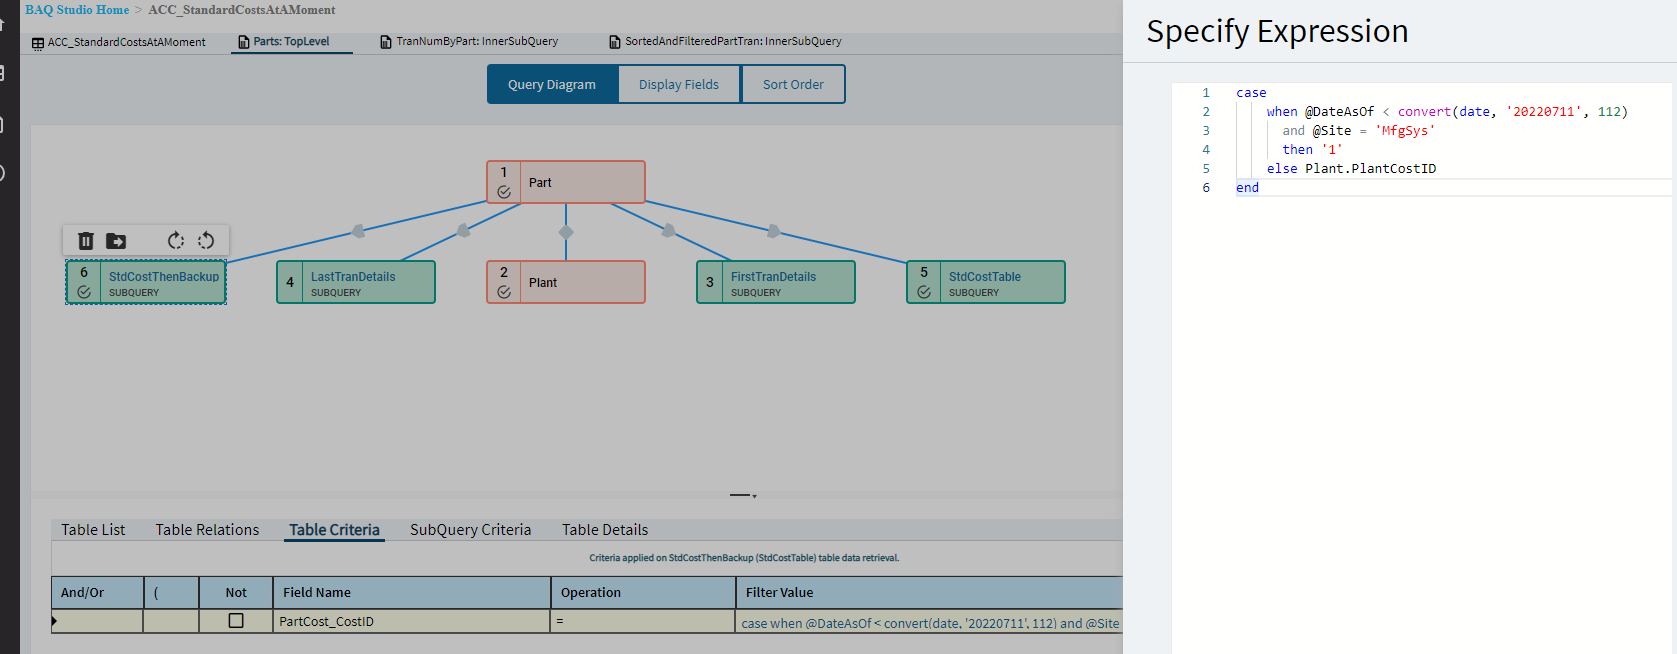This screenshot has width=1677, height=654.
Task: Click the folder-with-arrow move icon
Action: click(x=116, y=241)
